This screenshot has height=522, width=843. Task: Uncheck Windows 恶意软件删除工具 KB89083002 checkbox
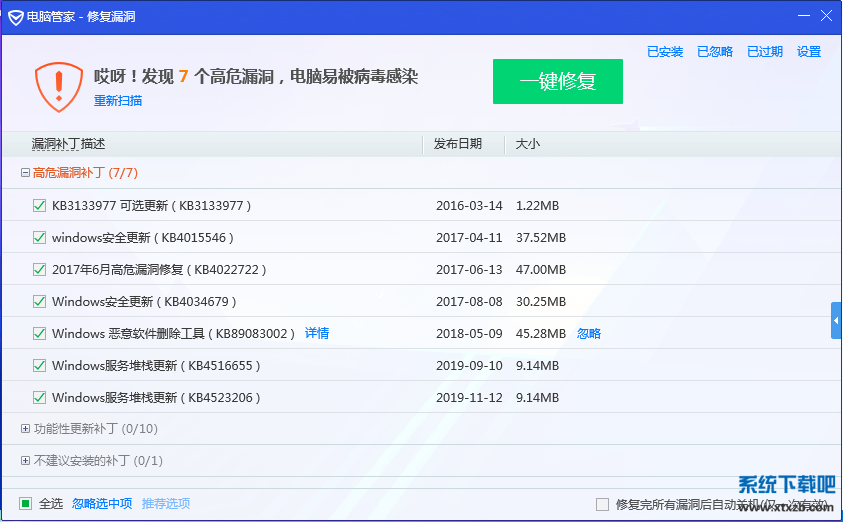tap(39, 333)
